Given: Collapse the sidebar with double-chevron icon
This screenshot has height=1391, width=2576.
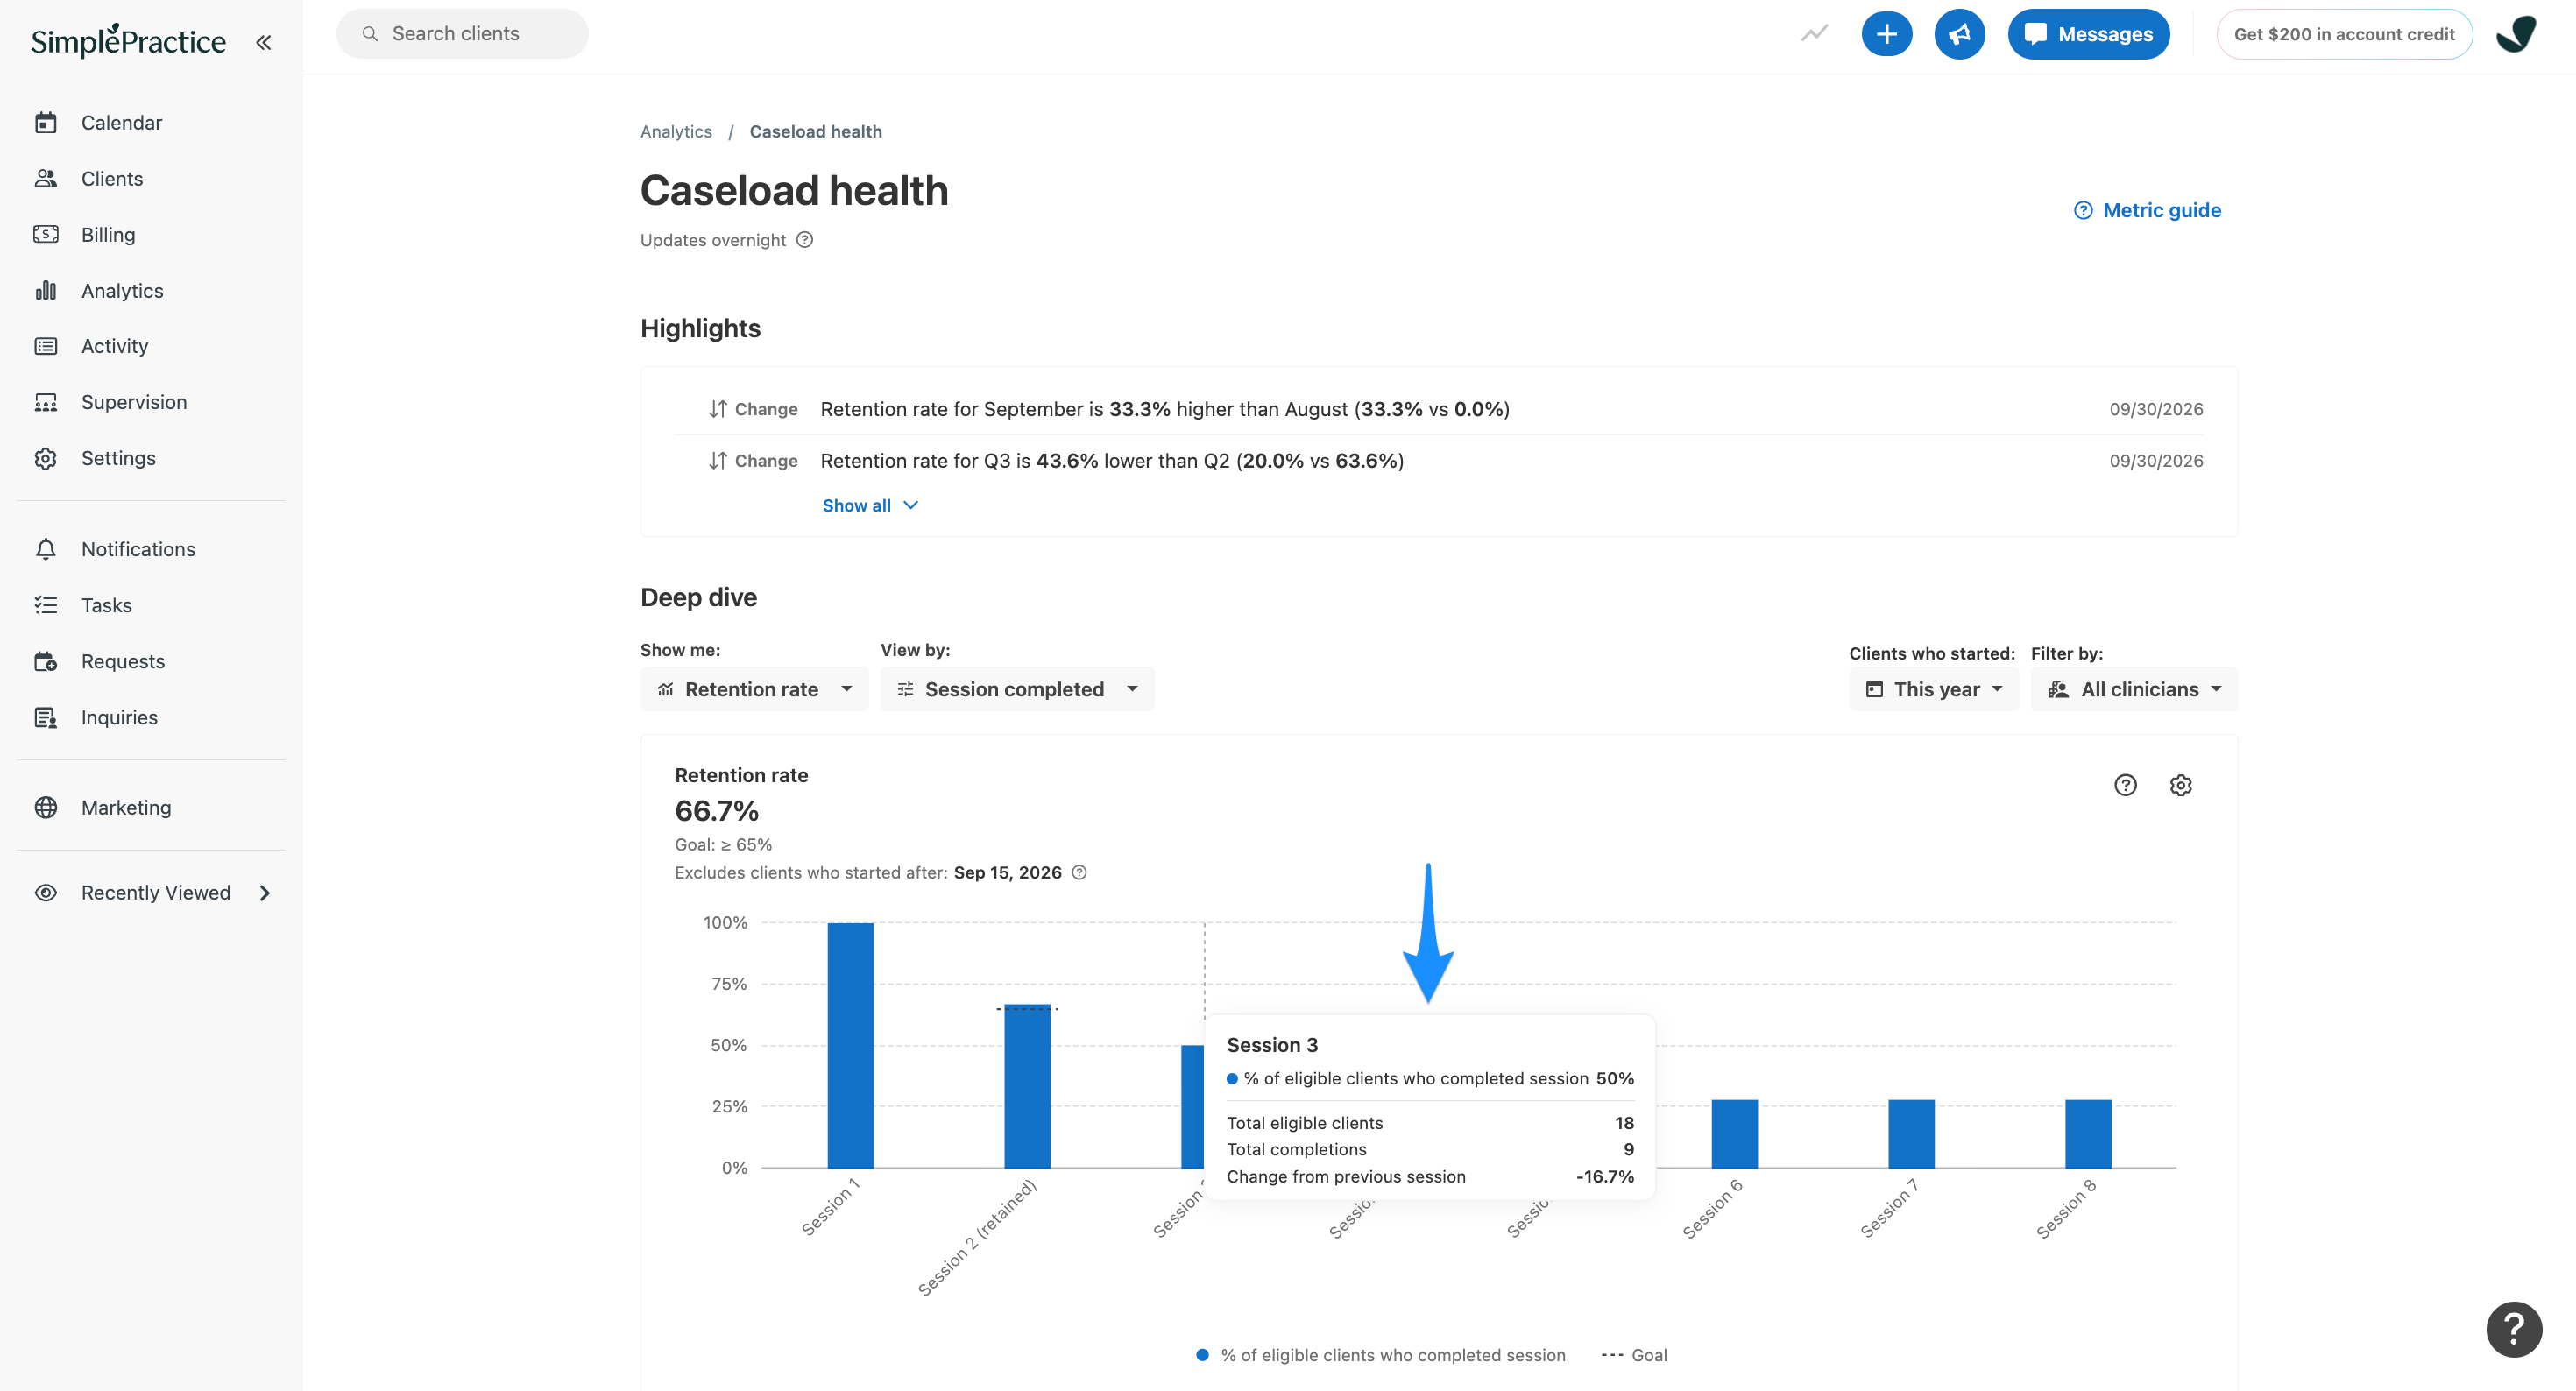Looking at the screenshot, I should click(x=263, y=42).
